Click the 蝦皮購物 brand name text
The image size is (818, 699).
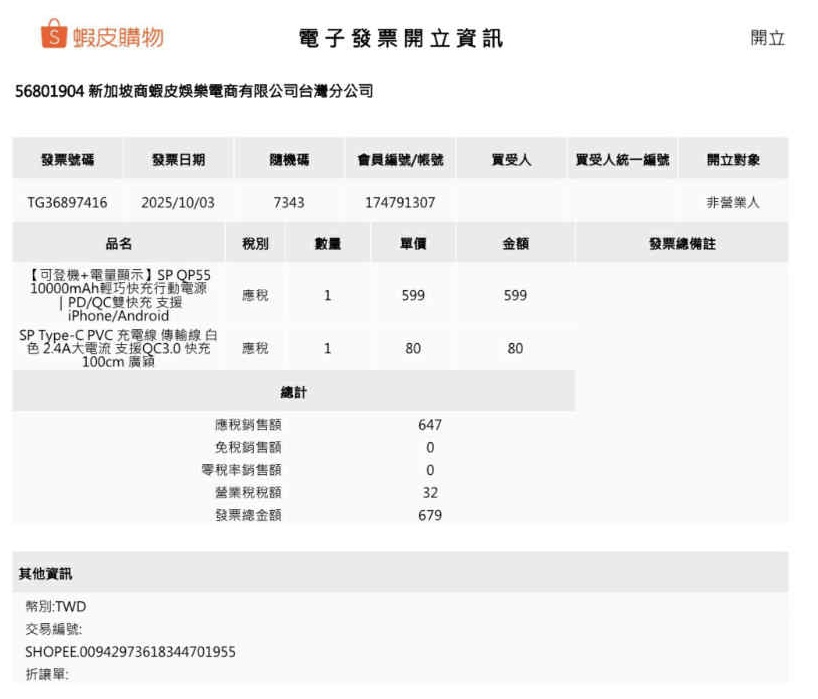coord(118,37)
